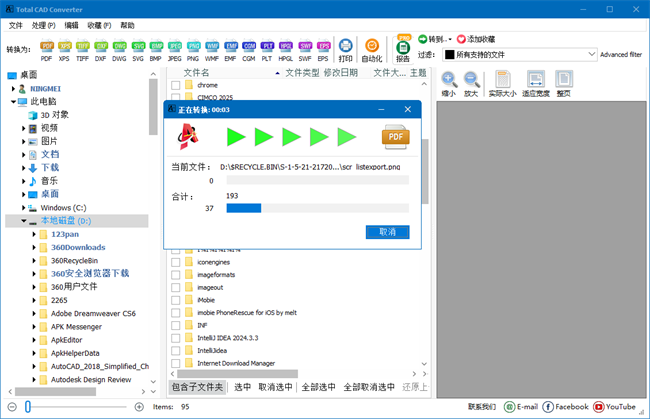Screen dimensions: 650x419
Task: Click the 打印 print icon
Action: pyautogui.click(x=345, y=50)
